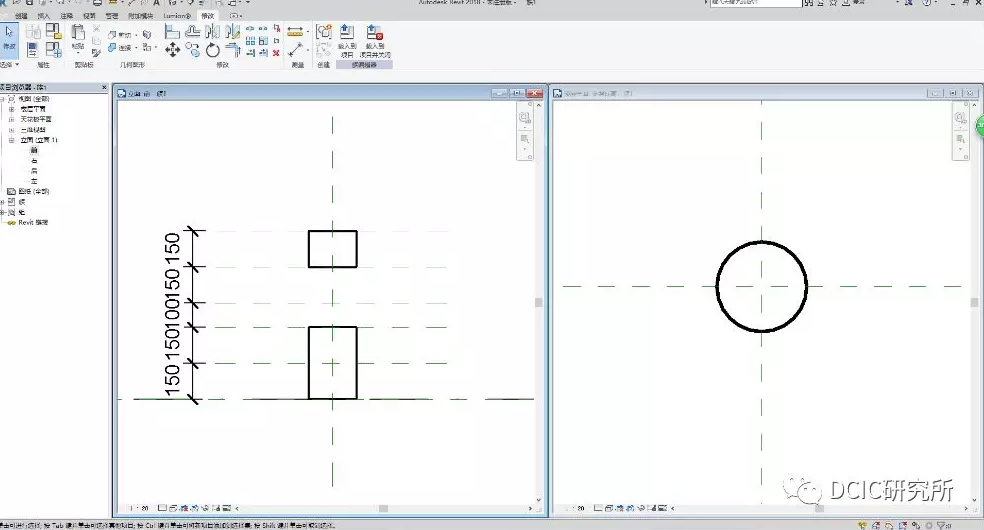Toggle Select Pinned Elements in status bar
This screenshot has height=530, width=984.
tap(889, 526)
